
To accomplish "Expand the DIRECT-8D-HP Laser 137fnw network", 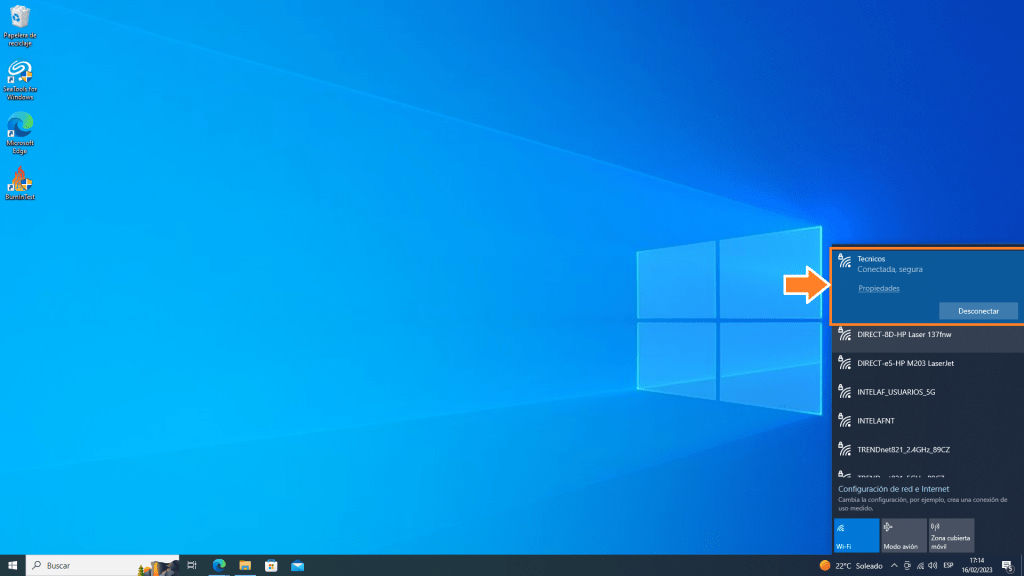I will click(x=927, y=335).
